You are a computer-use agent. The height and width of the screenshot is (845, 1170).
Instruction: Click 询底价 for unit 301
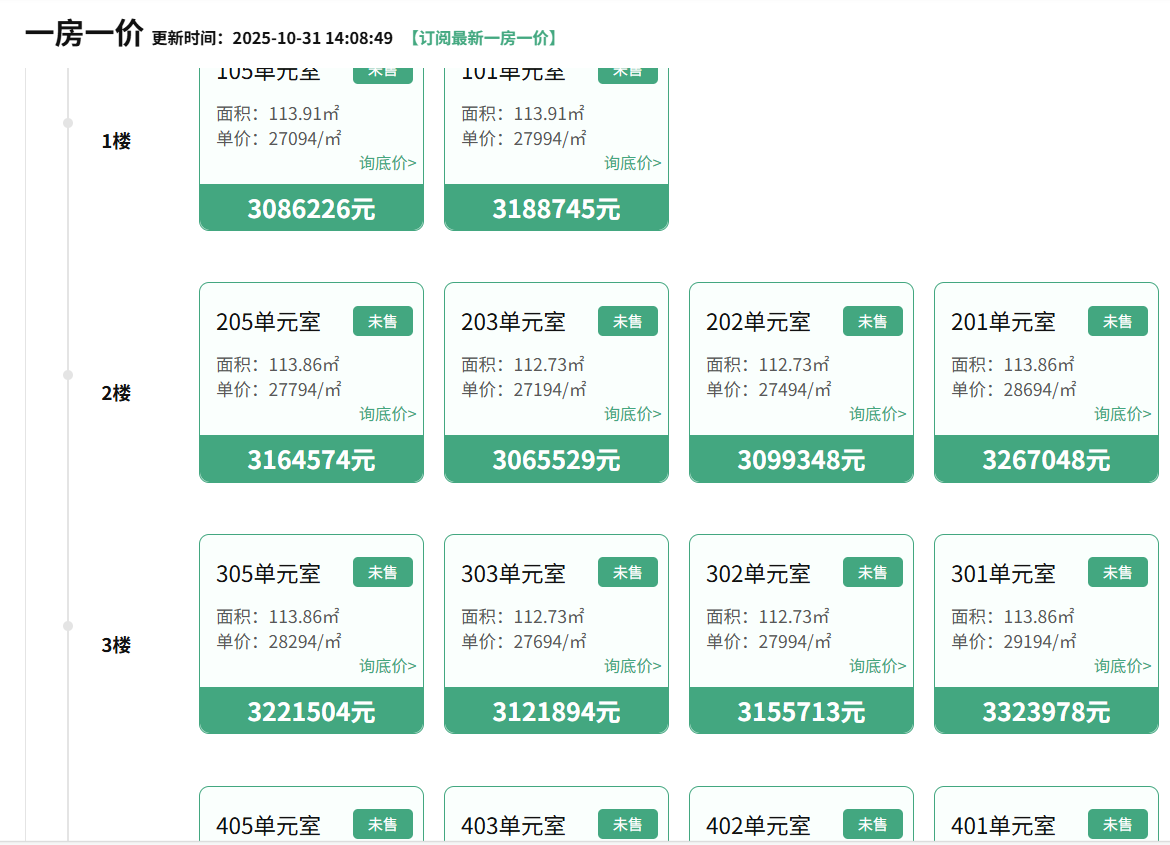[x=1123, y=666]
